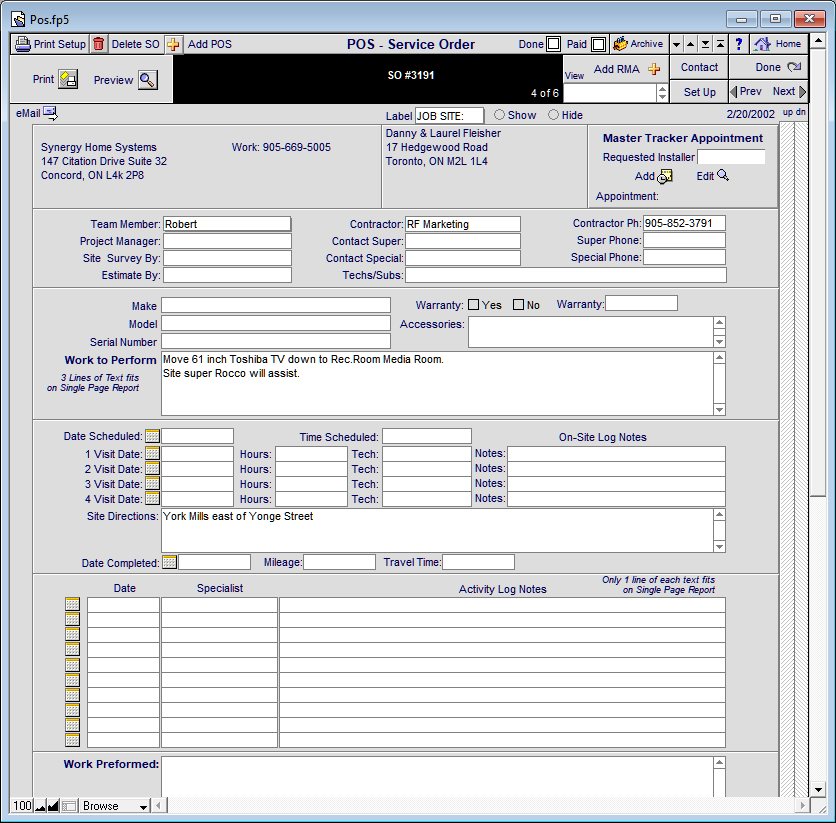
Task: Open the toolbar dropdown arrow beside Archive
Action: coord(676,44)
